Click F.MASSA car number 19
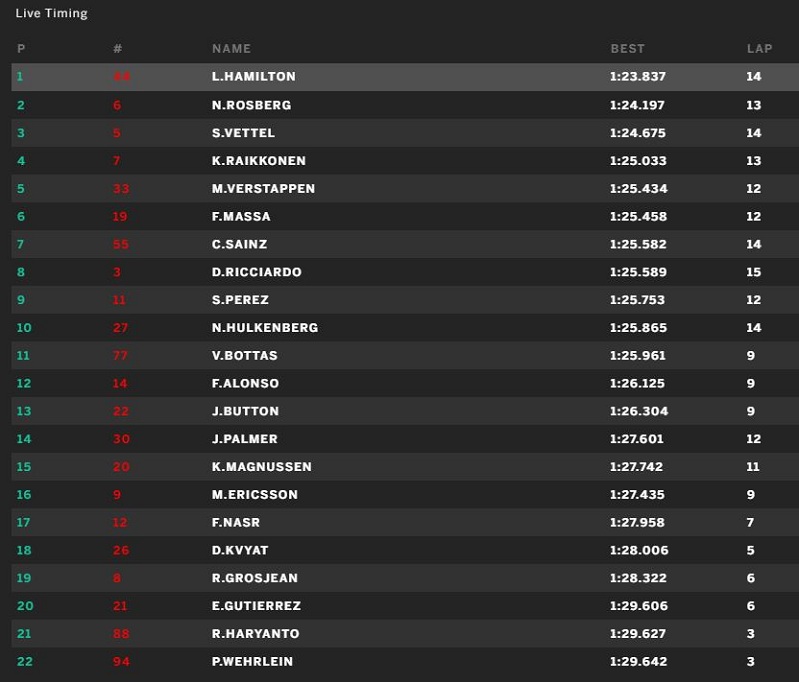This screenshot has height=682, width=799. click(120, 217)
